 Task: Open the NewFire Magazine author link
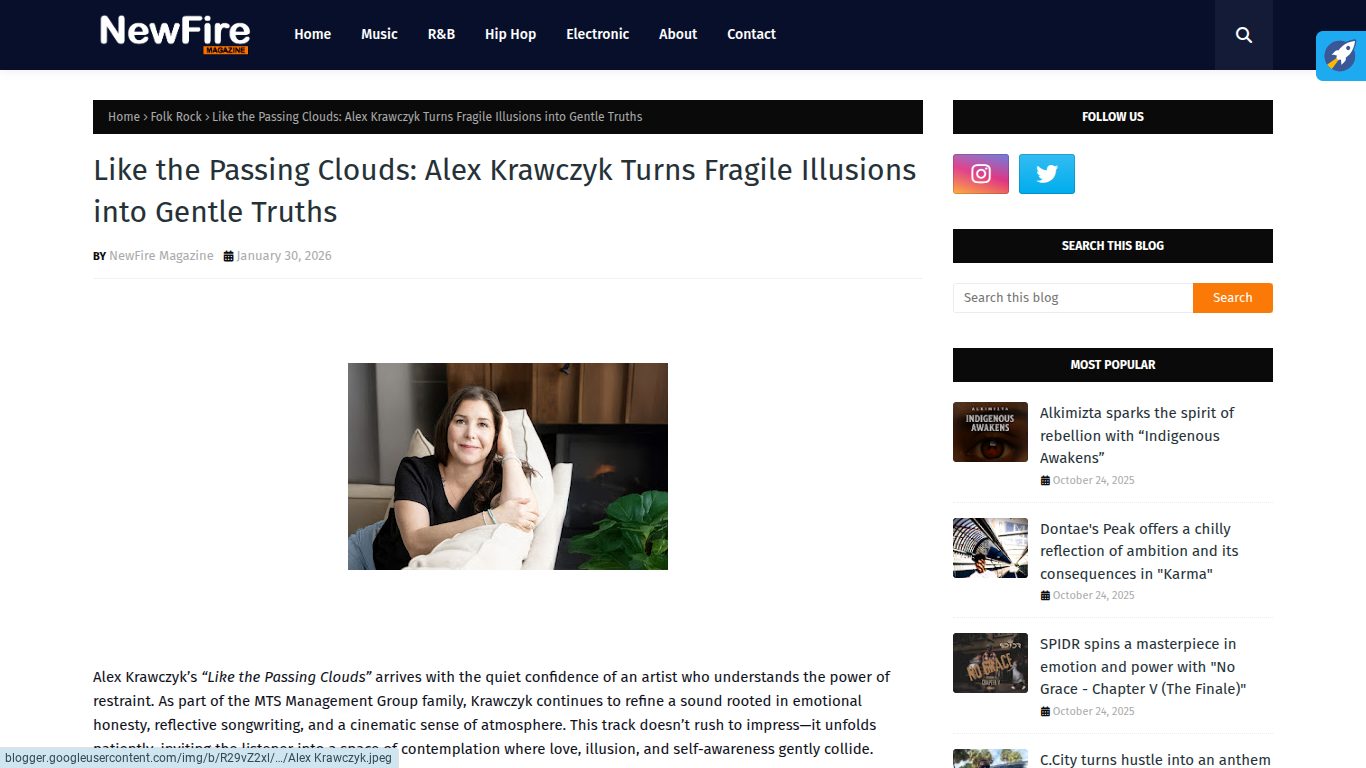coord(161,256)
